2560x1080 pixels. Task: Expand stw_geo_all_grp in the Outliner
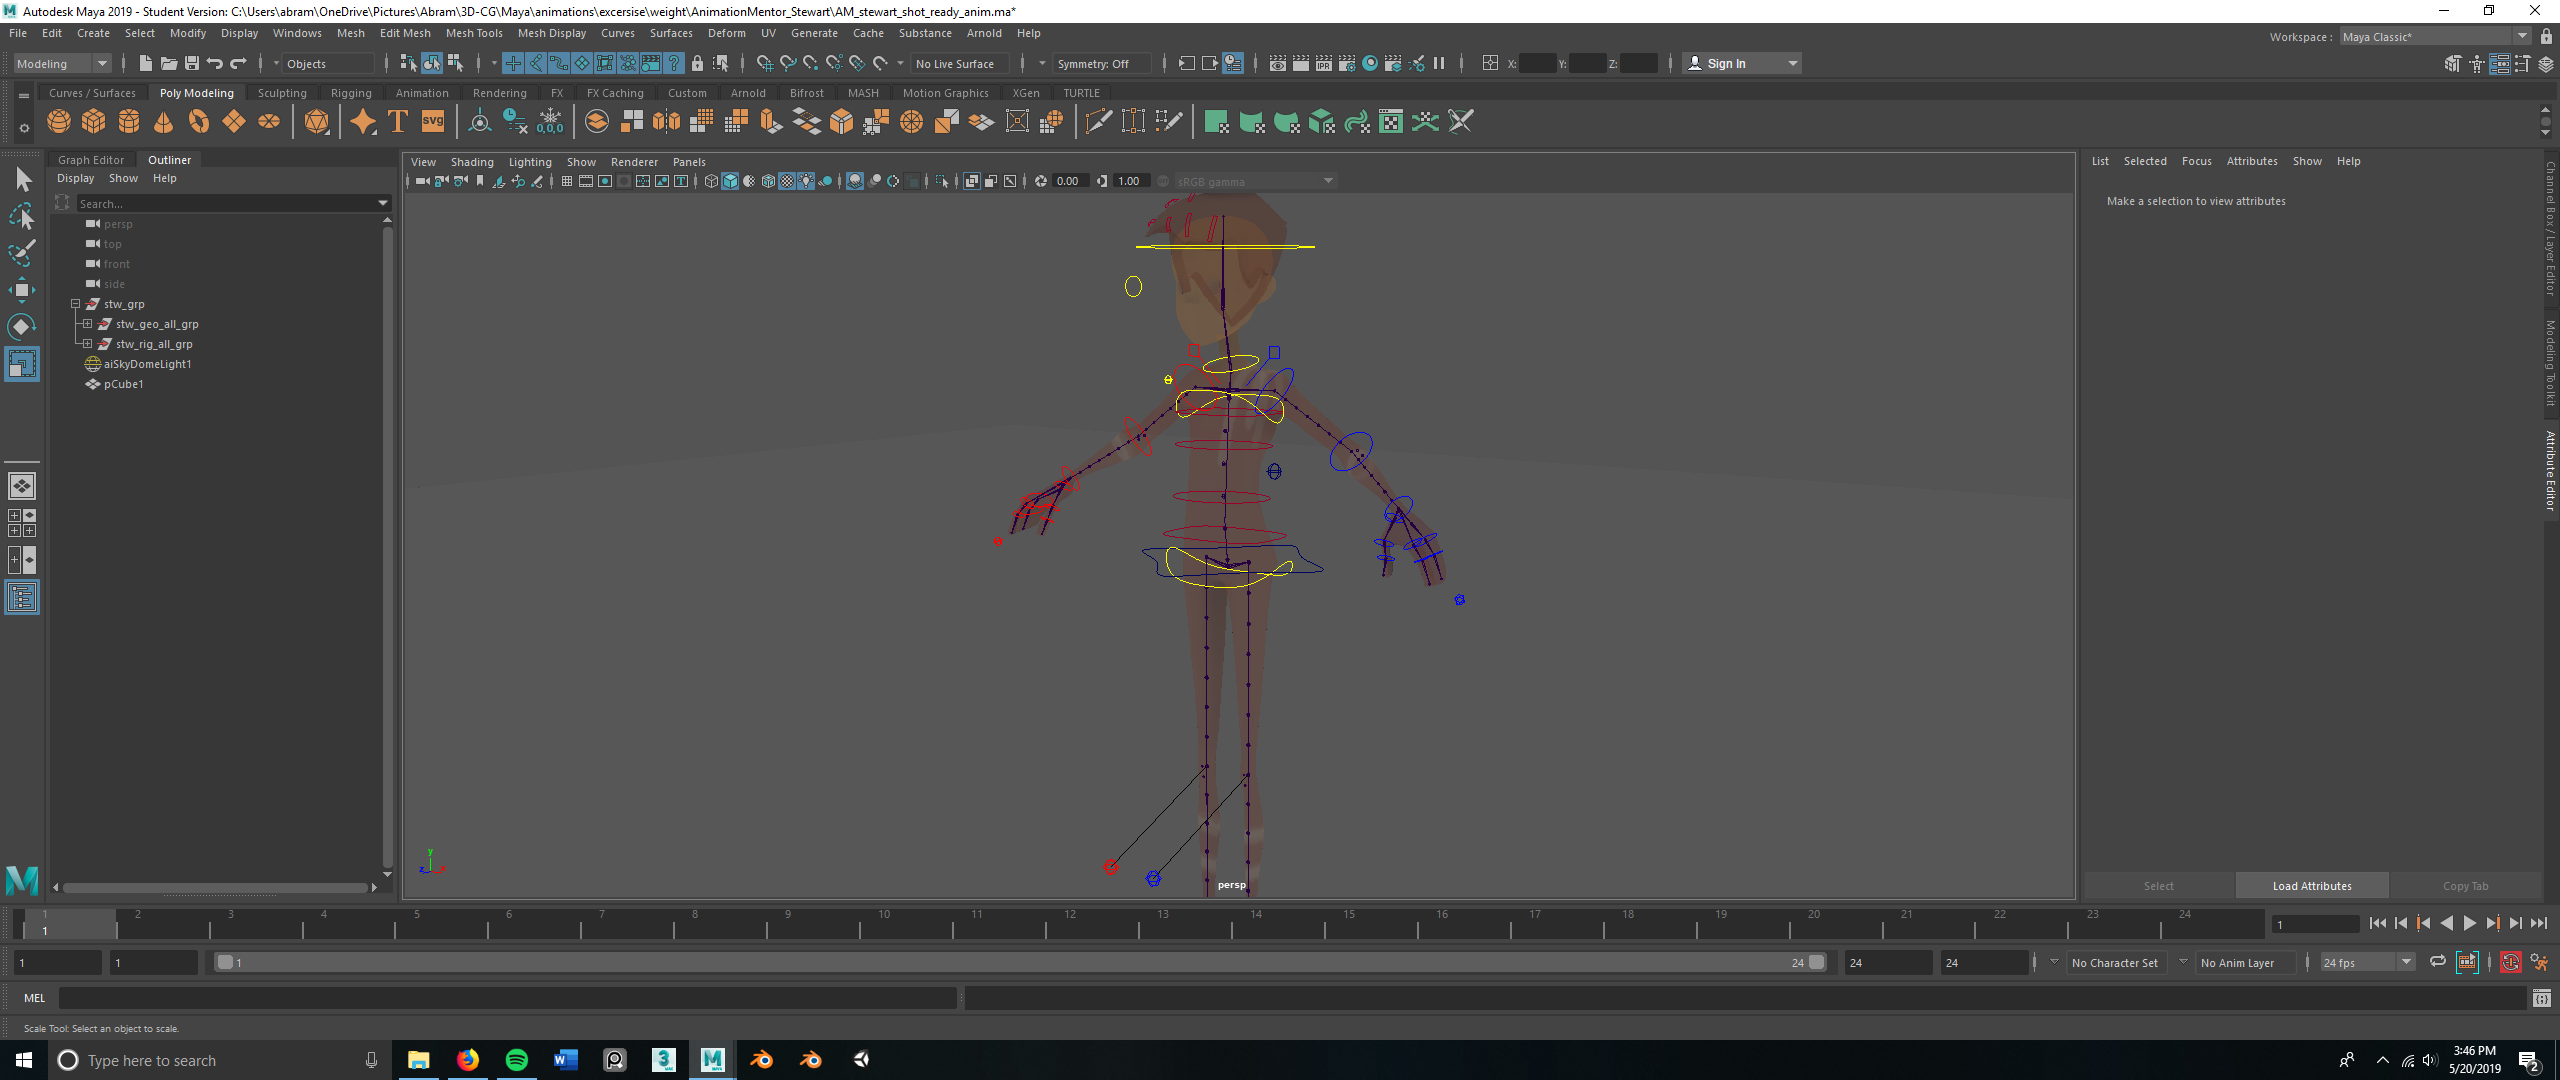(x=88, y=324)
